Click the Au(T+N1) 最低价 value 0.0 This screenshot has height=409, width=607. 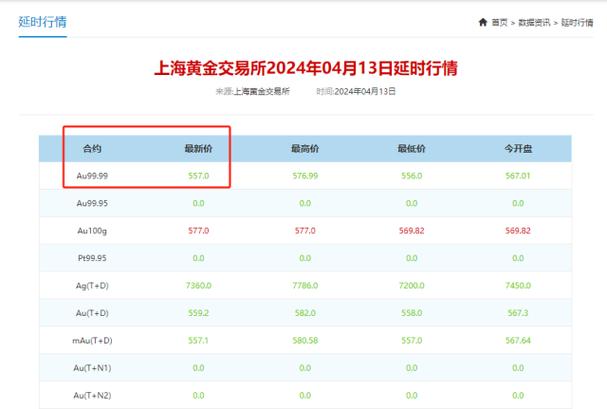pos(412,368)
